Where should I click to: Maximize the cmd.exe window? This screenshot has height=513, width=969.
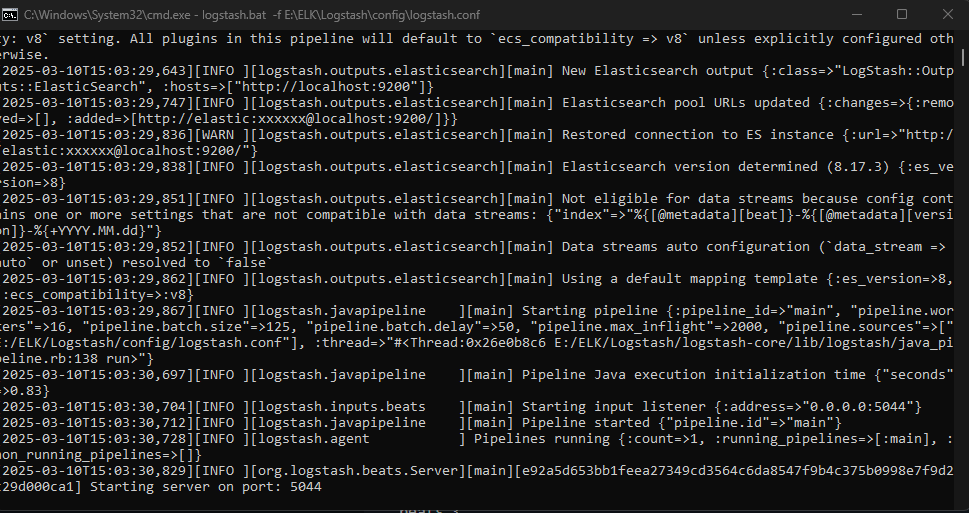coord(902,14)
